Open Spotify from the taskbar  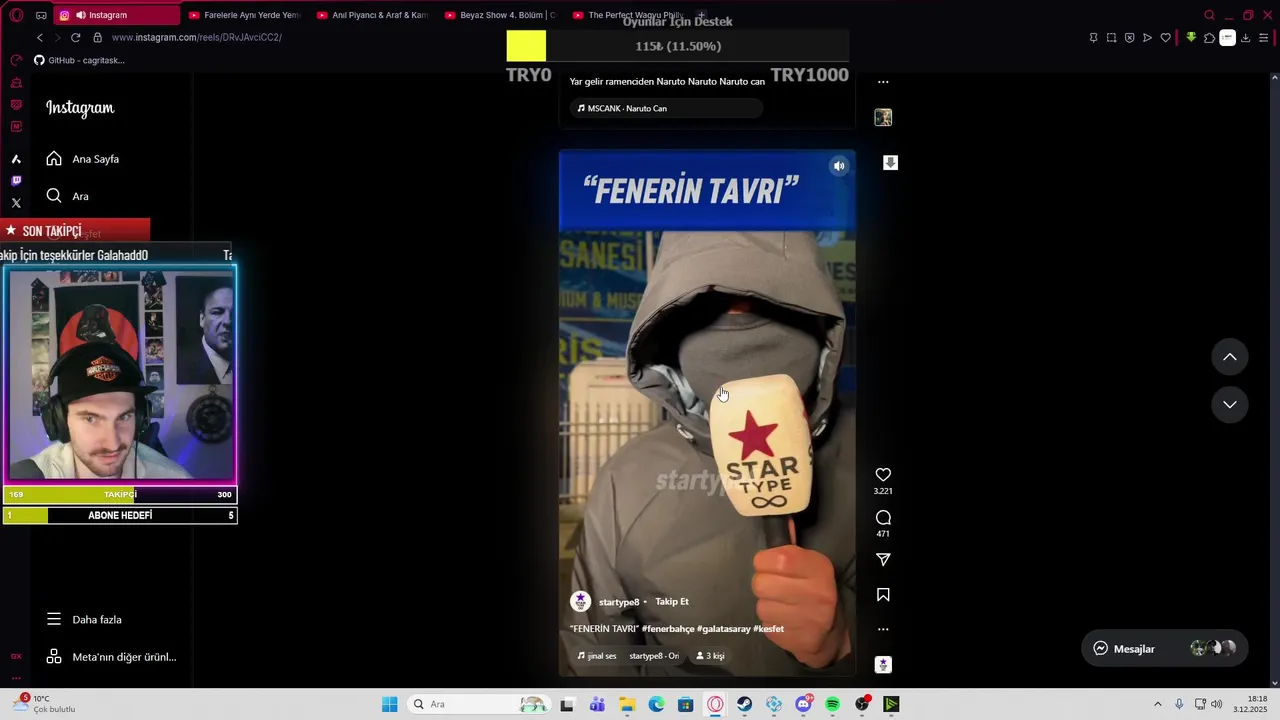tap(833, 704)
